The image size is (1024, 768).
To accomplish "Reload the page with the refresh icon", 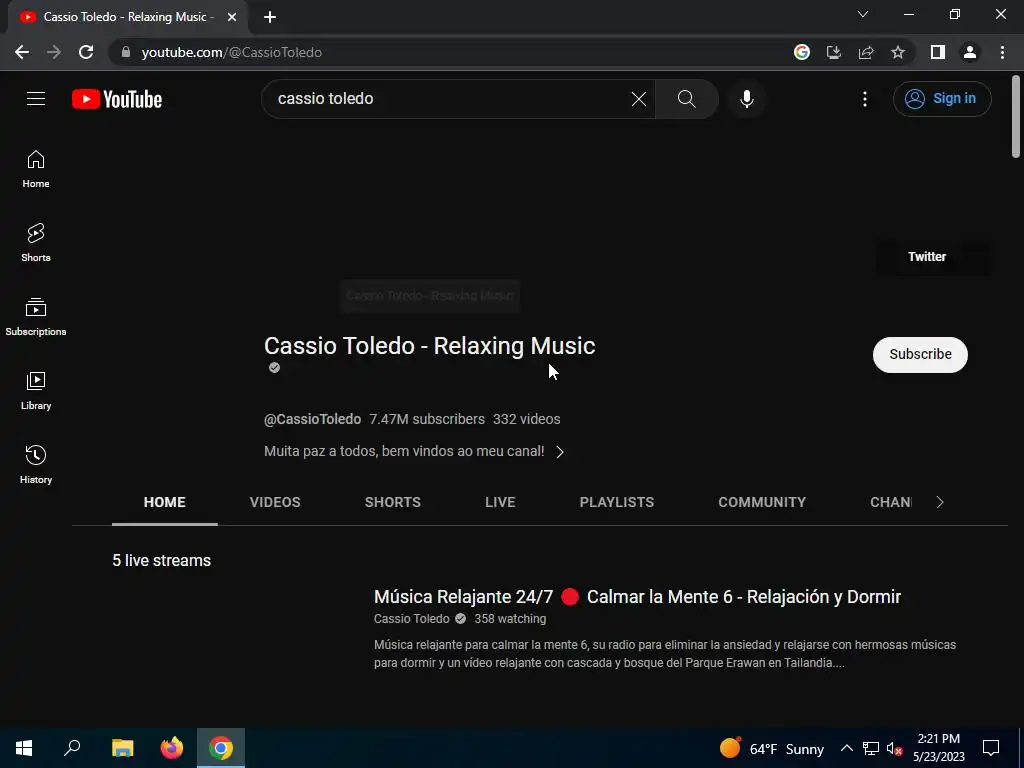I will coord(86,52).
